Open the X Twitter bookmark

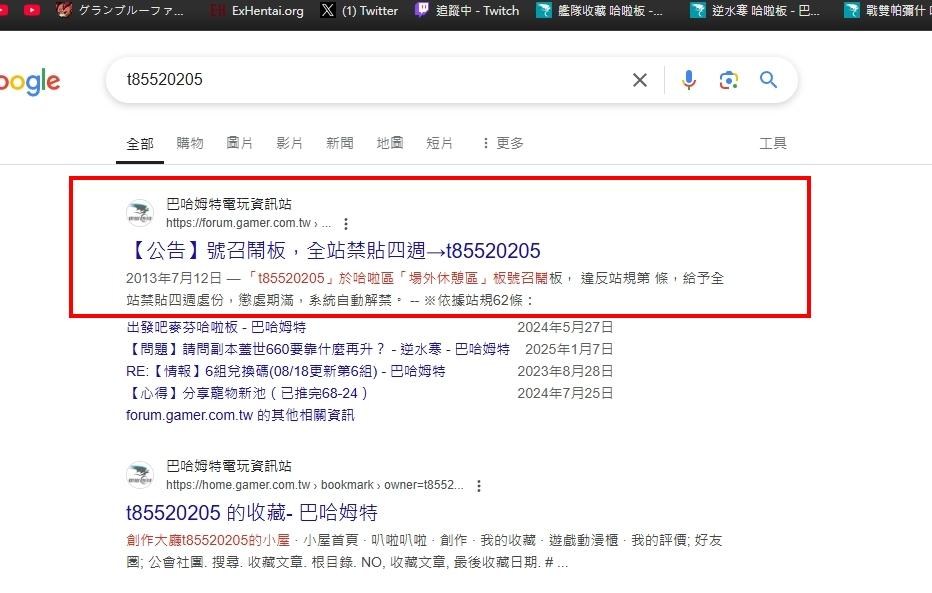point(360,10)
